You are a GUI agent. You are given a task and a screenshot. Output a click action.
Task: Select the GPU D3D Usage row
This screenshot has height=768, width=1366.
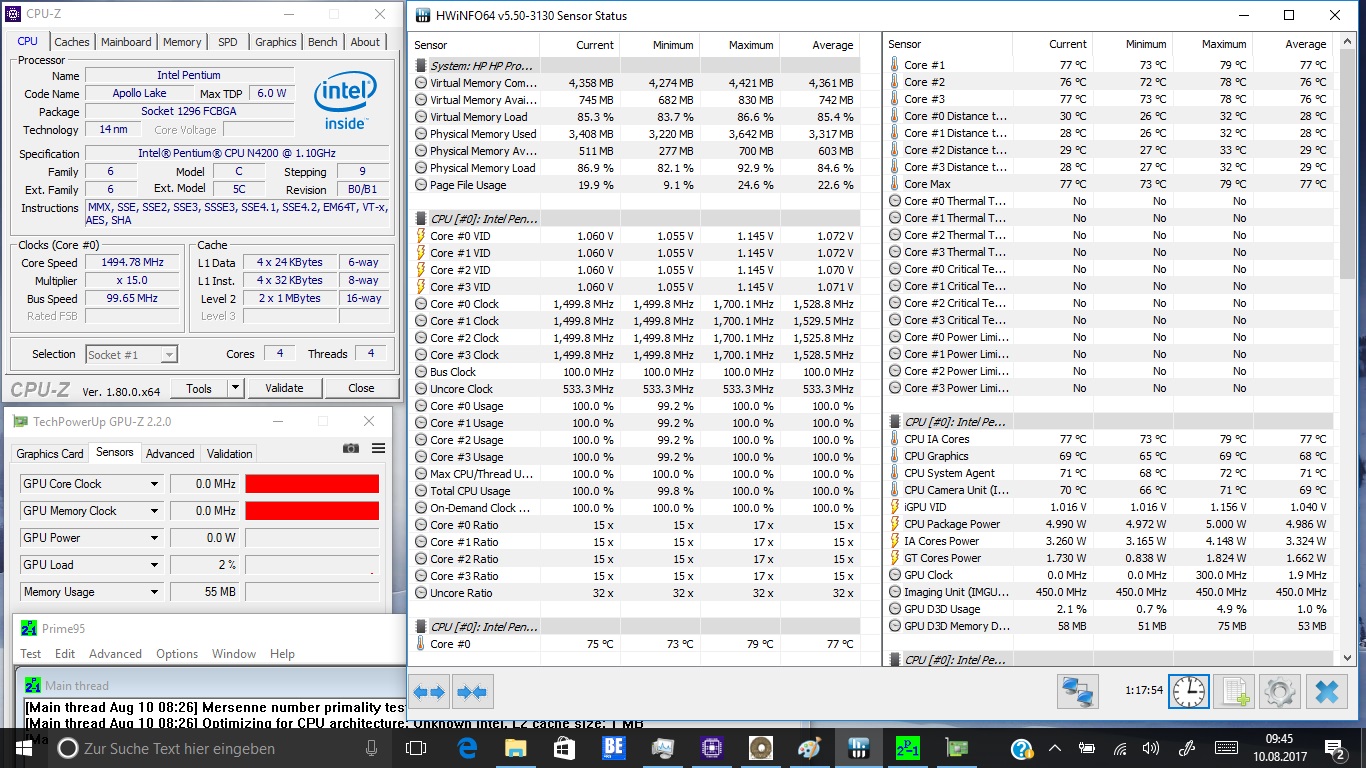coord(1109,609)
